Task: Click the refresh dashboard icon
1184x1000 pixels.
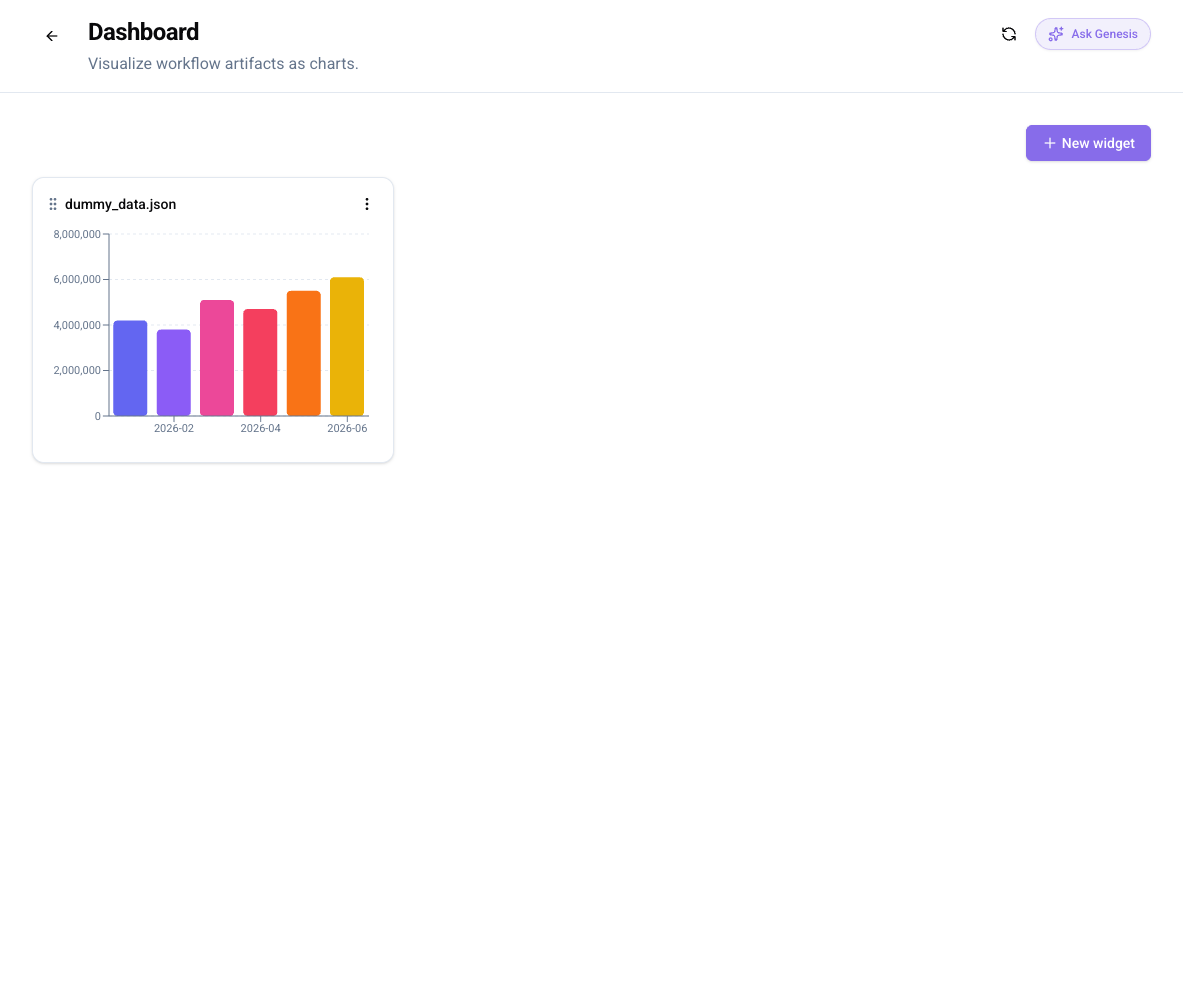Action: pos(1009,34)
